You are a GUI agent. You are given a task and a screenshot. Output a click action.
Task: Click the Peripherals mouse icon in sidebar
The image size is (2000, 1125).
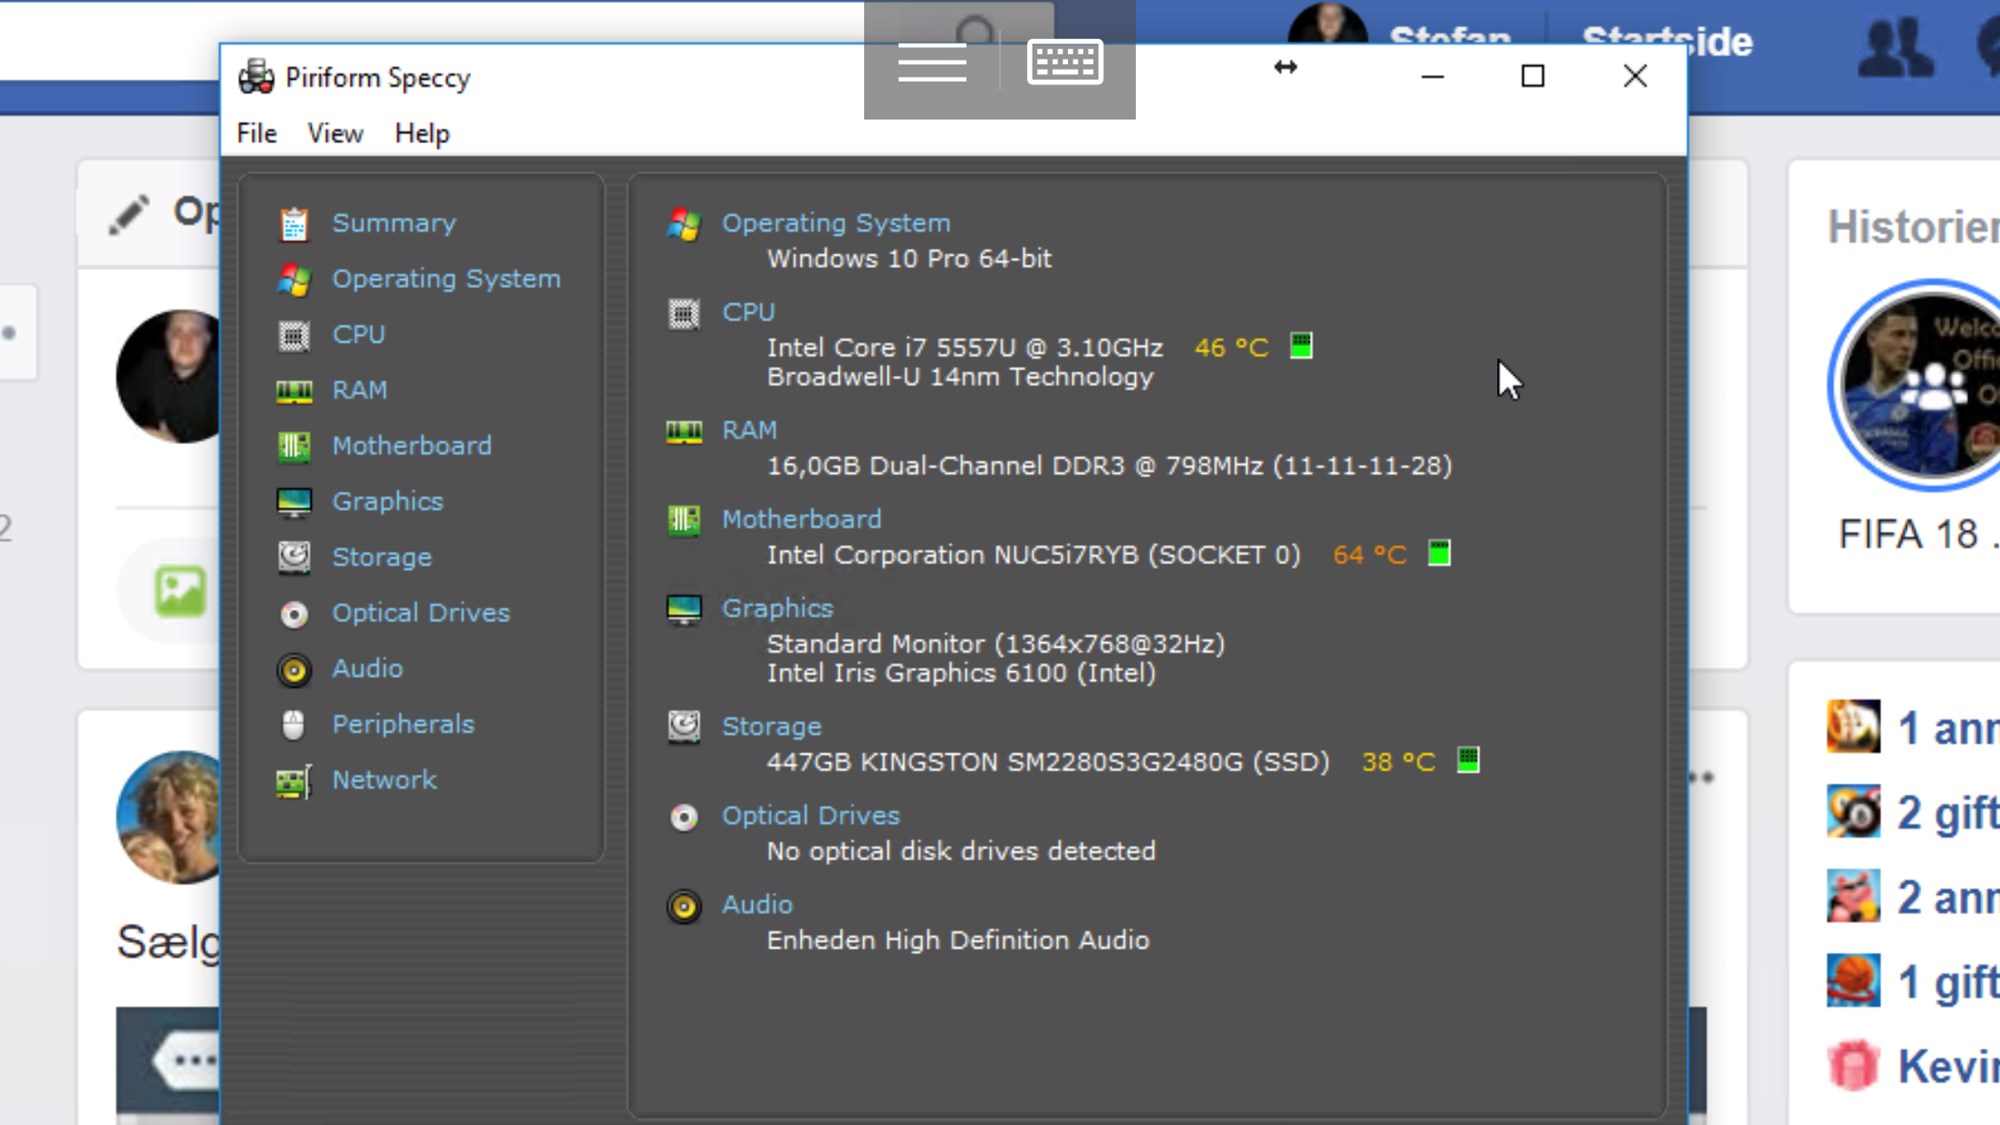coord(294,725)
